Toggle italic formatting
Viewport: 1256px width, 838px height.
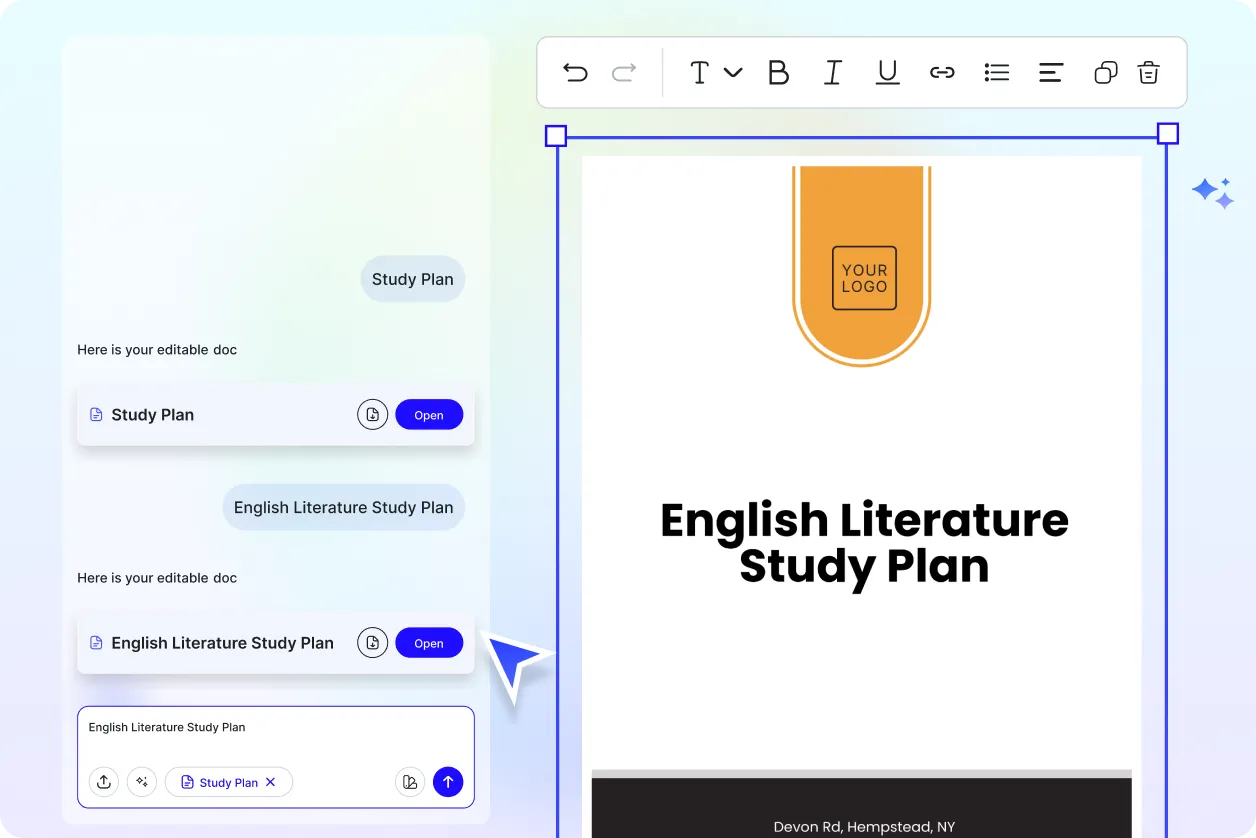click(x=833, y=72)
